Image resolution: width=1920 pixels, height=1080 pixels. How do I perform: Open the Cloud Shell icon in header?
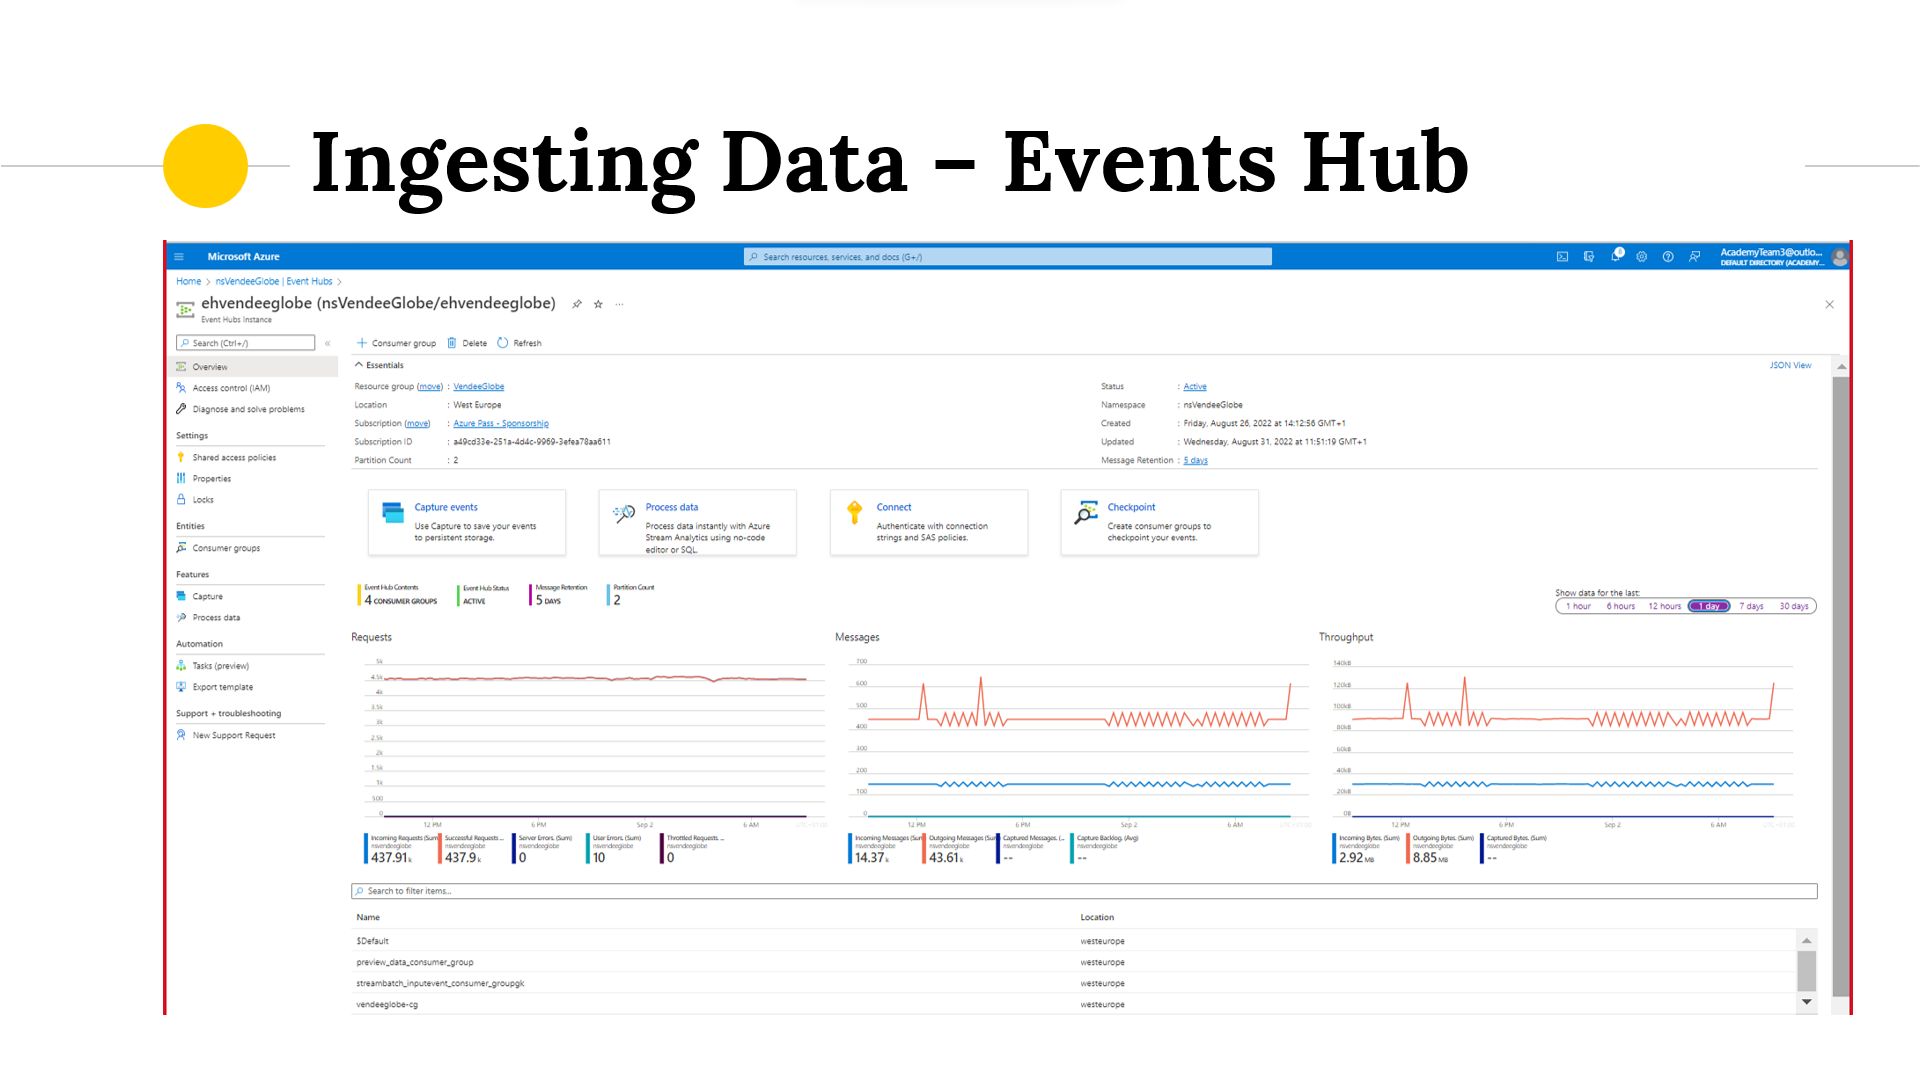1562,257
